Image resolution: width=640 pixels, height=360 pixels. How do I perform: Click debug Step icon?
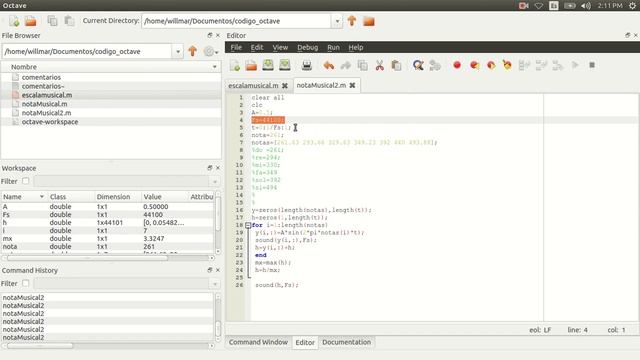(524, 65)
